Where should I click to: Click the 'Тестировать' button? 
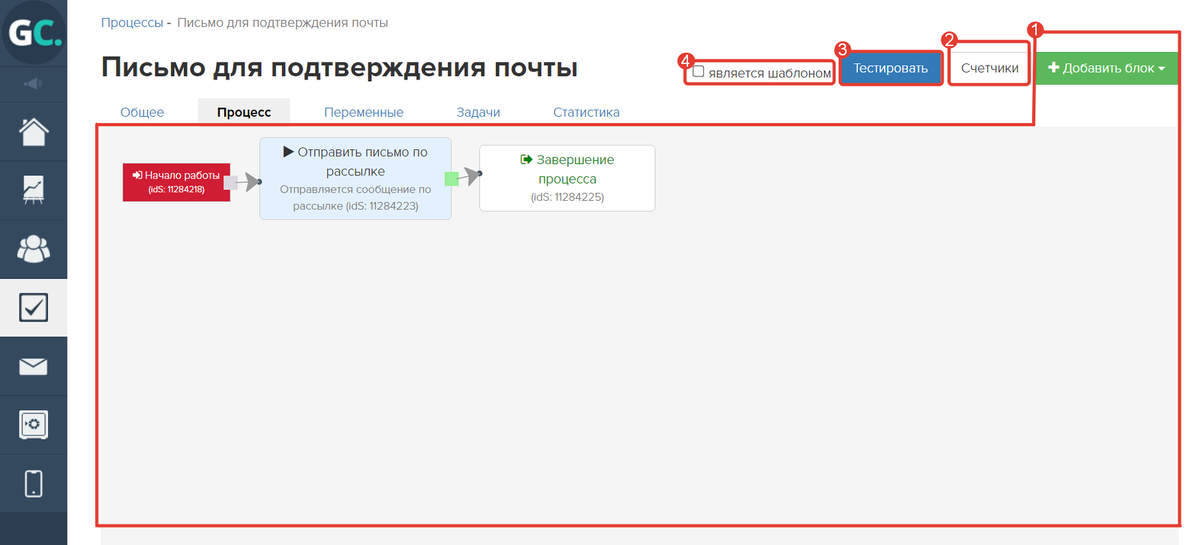click(890, 68)
